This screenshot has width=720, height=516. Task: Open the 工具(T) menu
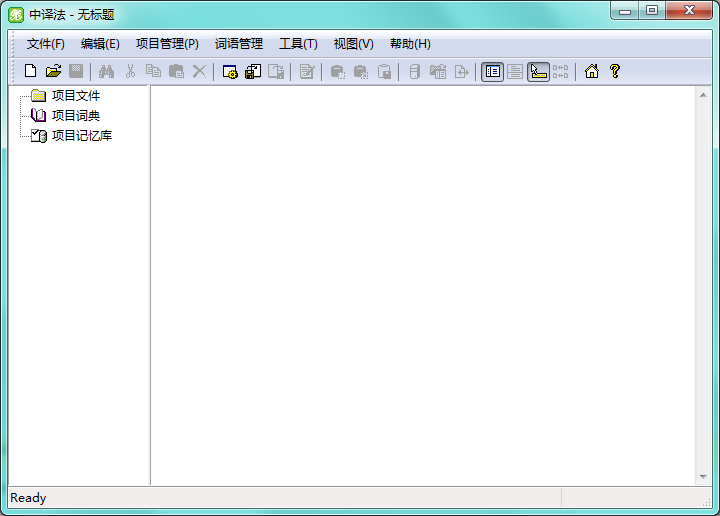298,44
